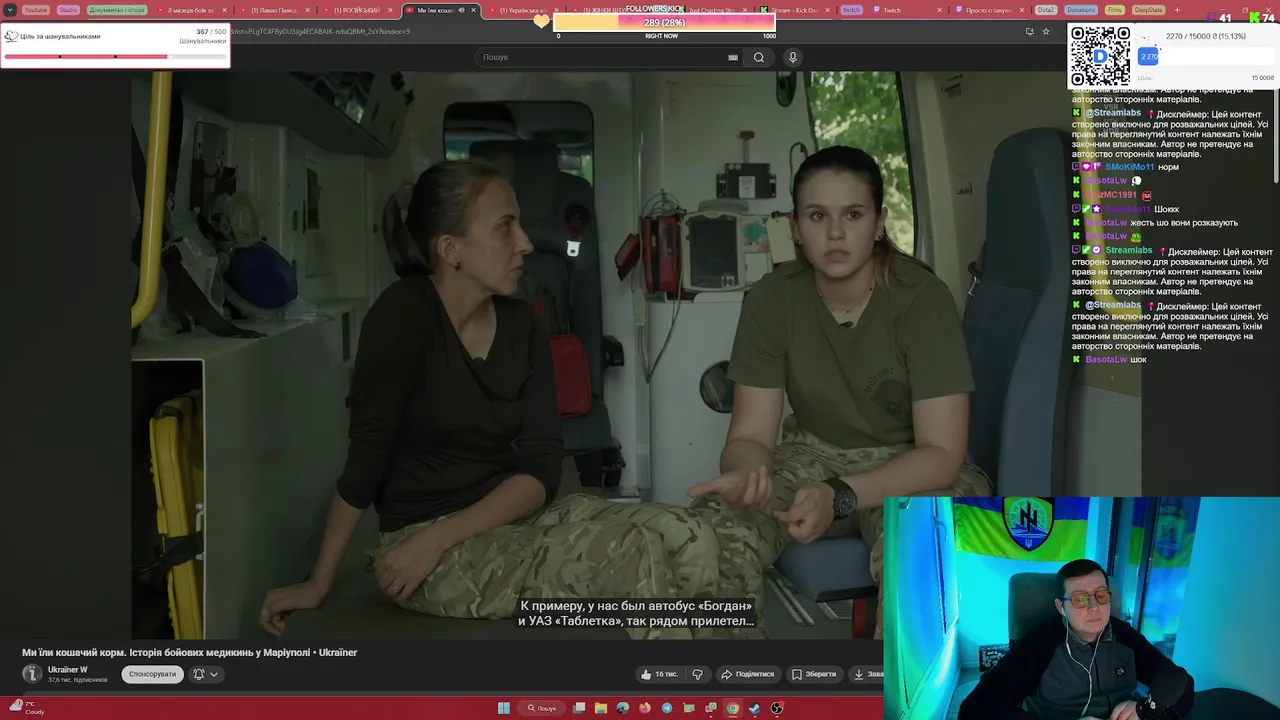Switch to the "(1) Павло Паліса" tab
The image size is (1280, 720).
(274, 10)
